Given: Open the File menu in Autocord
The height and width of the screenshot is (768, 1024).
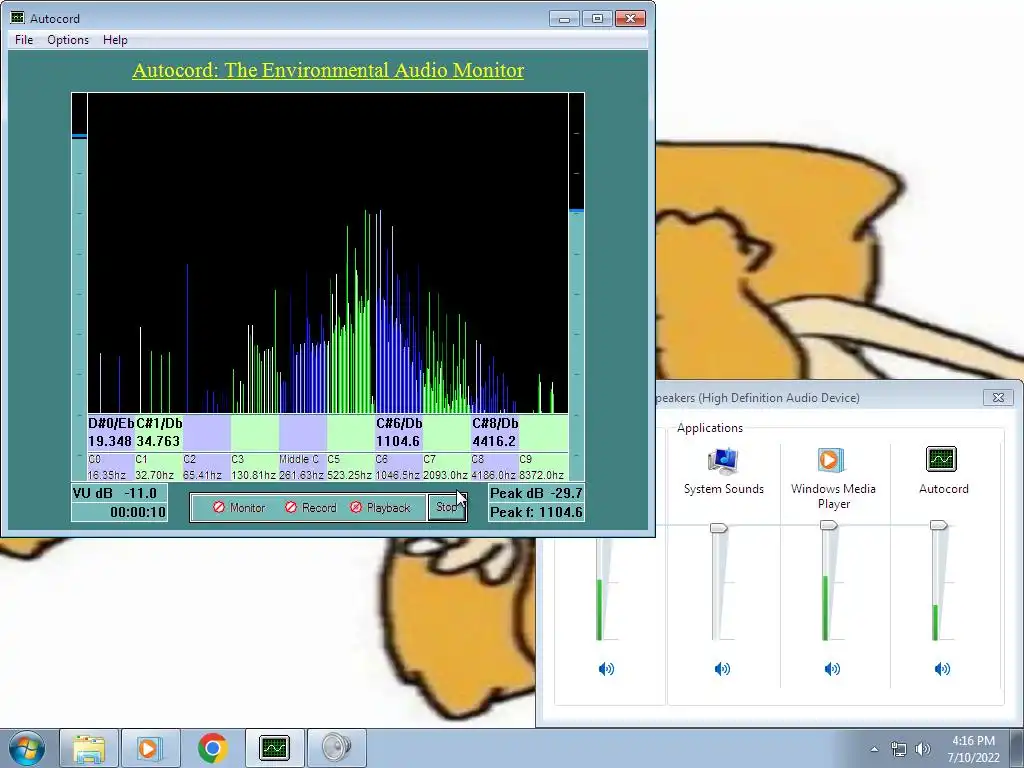Looking at the screenshot, I should click(24, 40).
